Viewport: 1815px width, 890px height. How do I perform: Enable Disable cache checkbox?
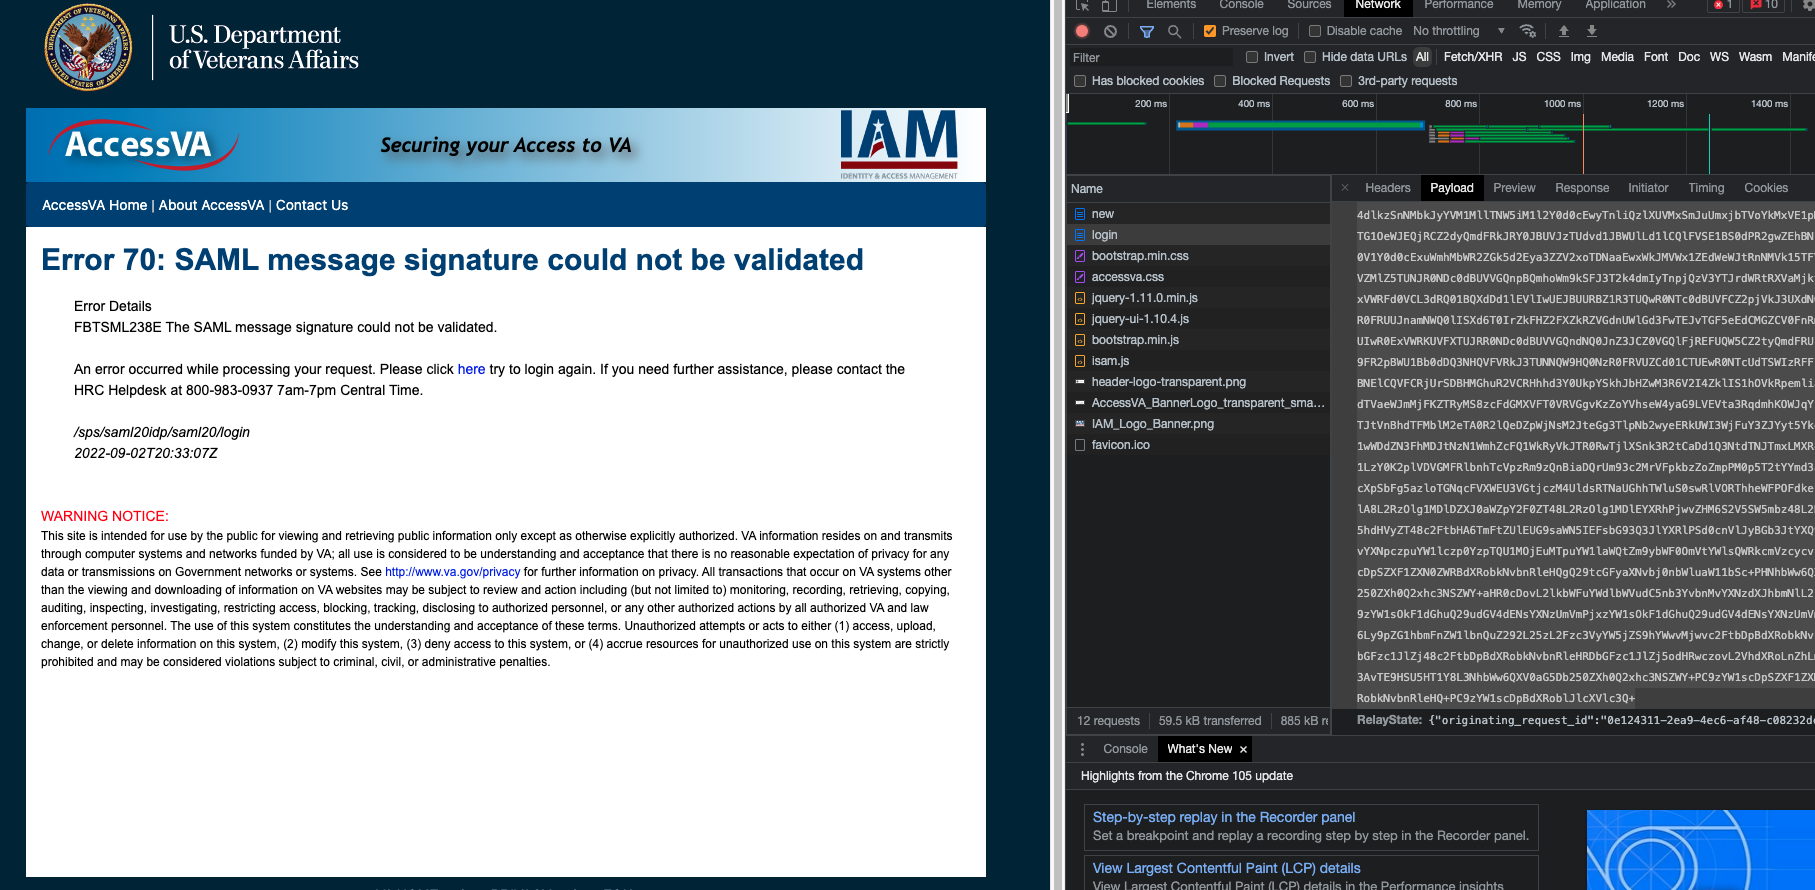(1315, 31)
